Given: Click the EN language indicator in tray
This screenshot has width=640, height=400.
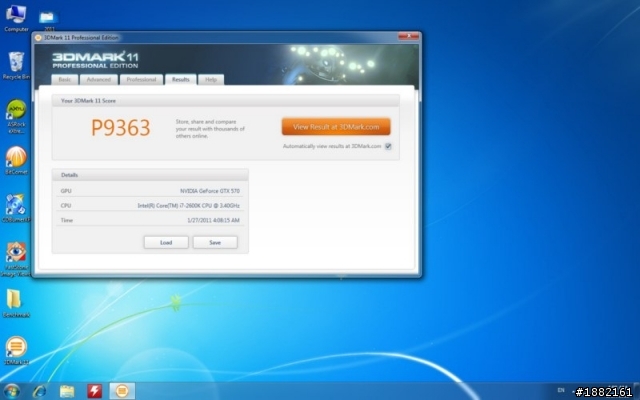Looking at the screenshot, I should point(561,391).
